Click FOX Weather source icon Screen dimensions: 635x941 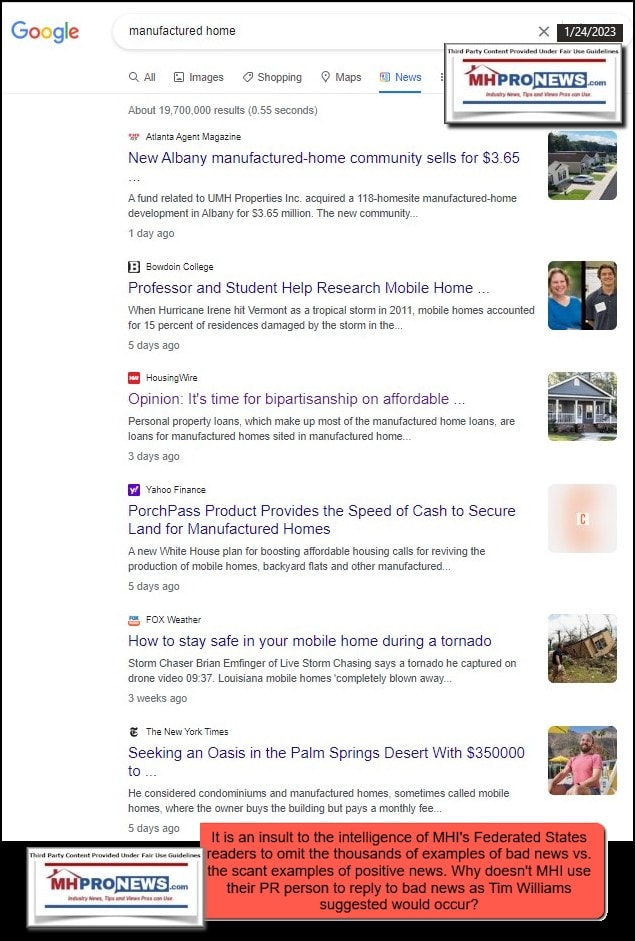pos(134,620)
